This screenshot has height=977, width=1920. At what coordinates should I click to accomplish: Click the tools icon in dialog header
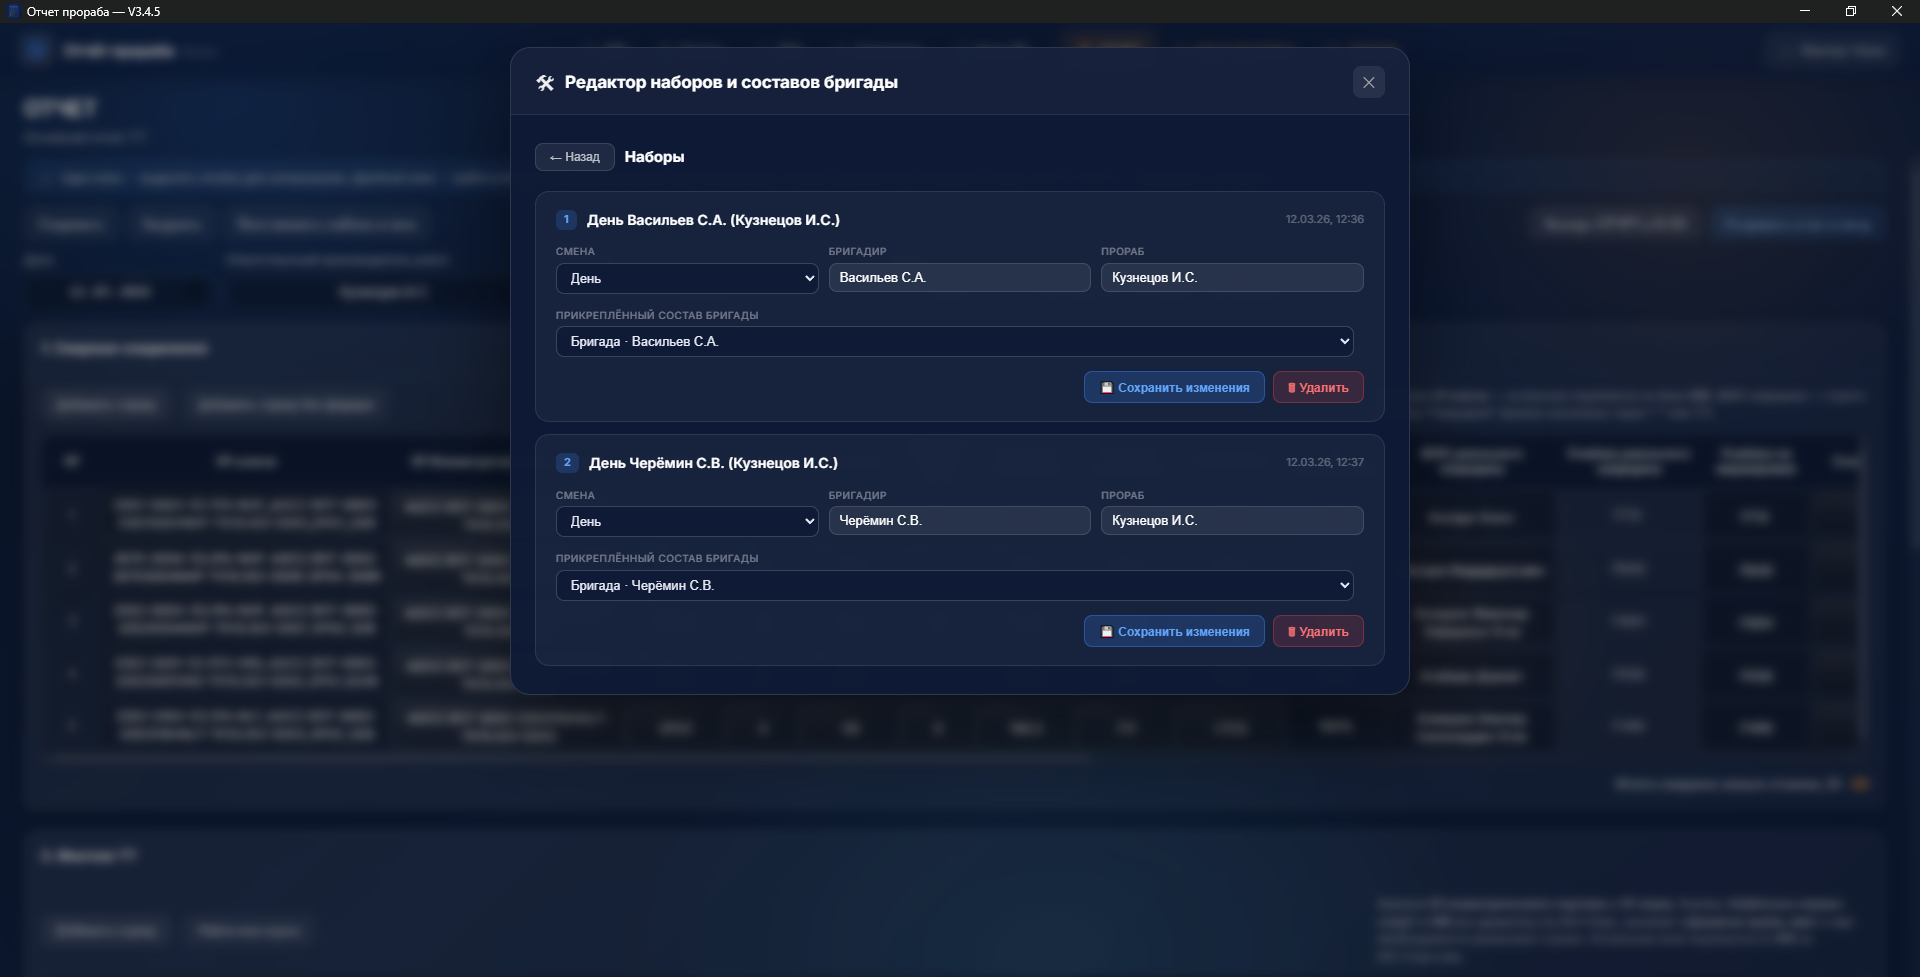tap(545, 83)
